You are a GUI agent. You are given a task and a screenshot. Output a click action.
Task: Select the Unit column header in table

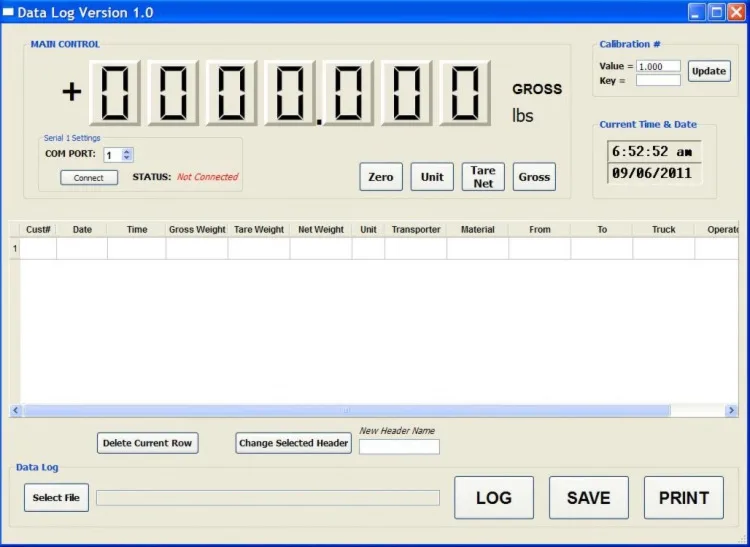(368, 230)
